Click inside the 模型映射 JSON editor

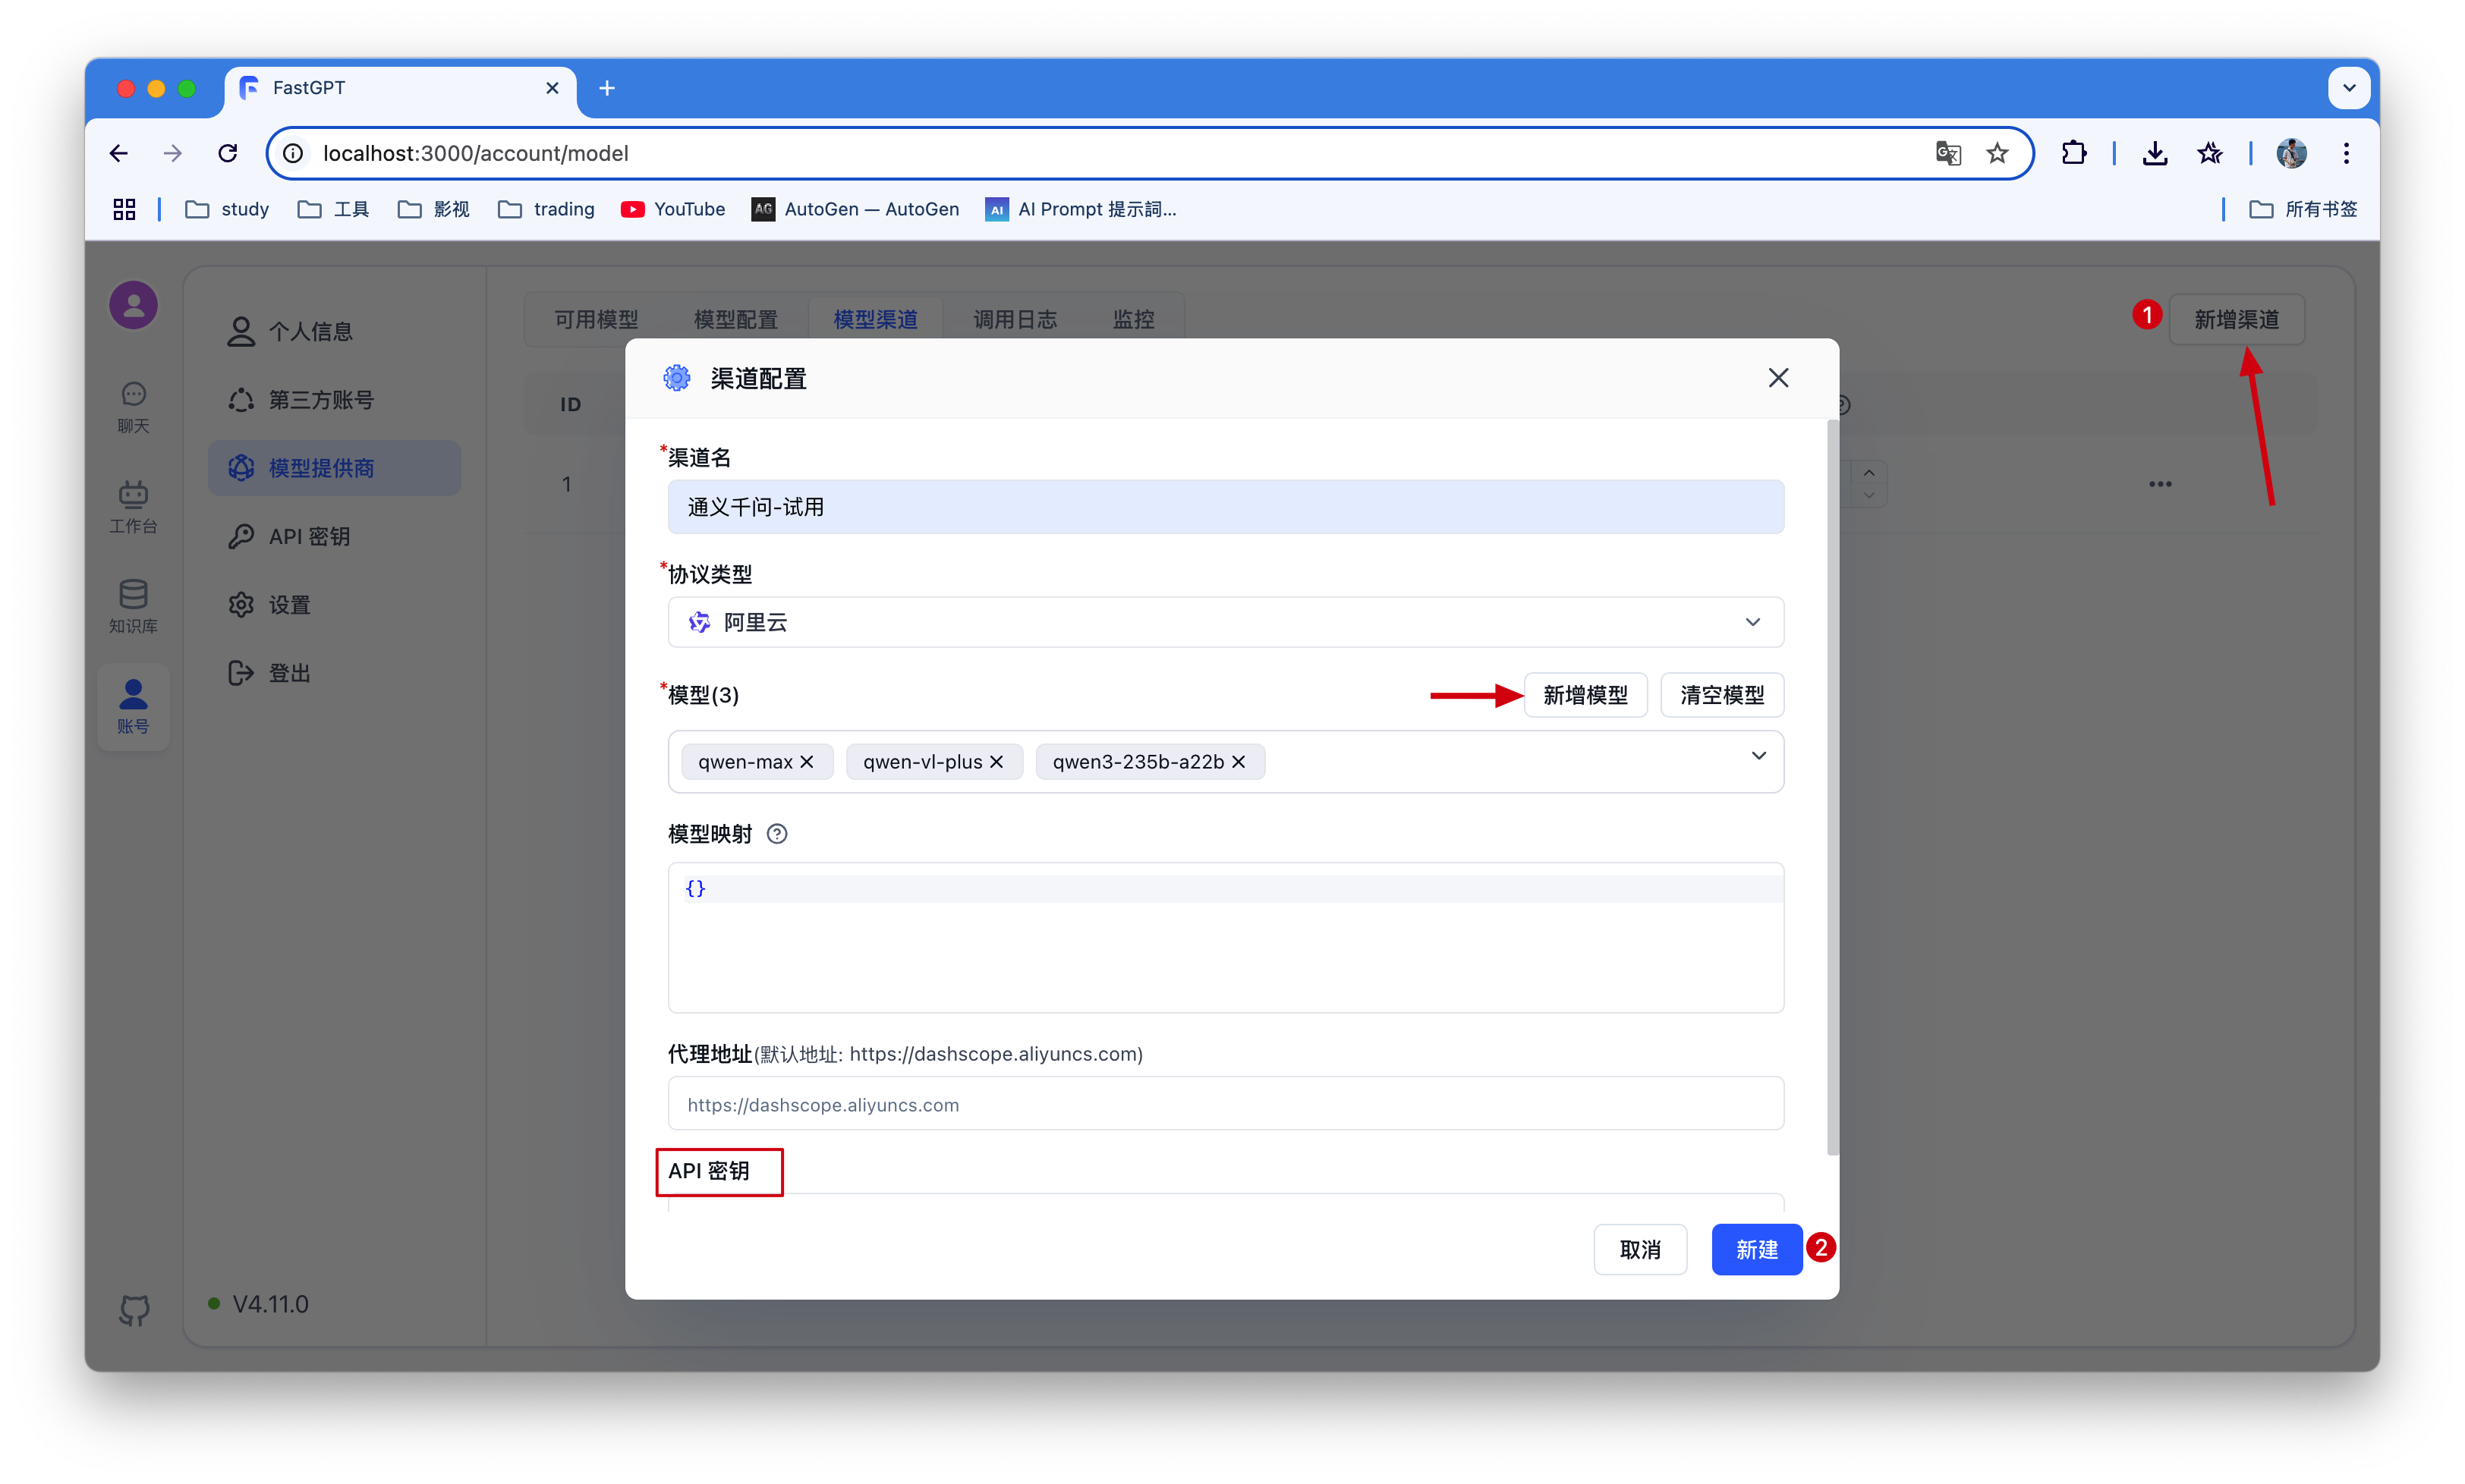click(x=1225, y=937)
